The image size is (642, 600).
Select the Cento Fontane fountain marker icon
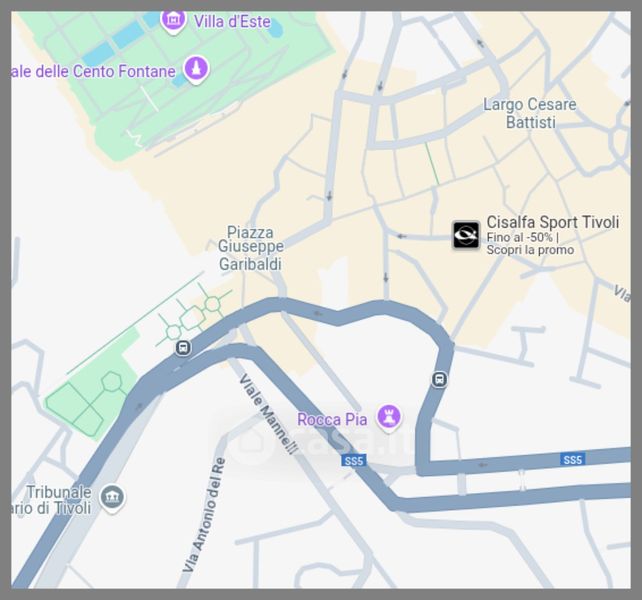[x=196, y=69]
